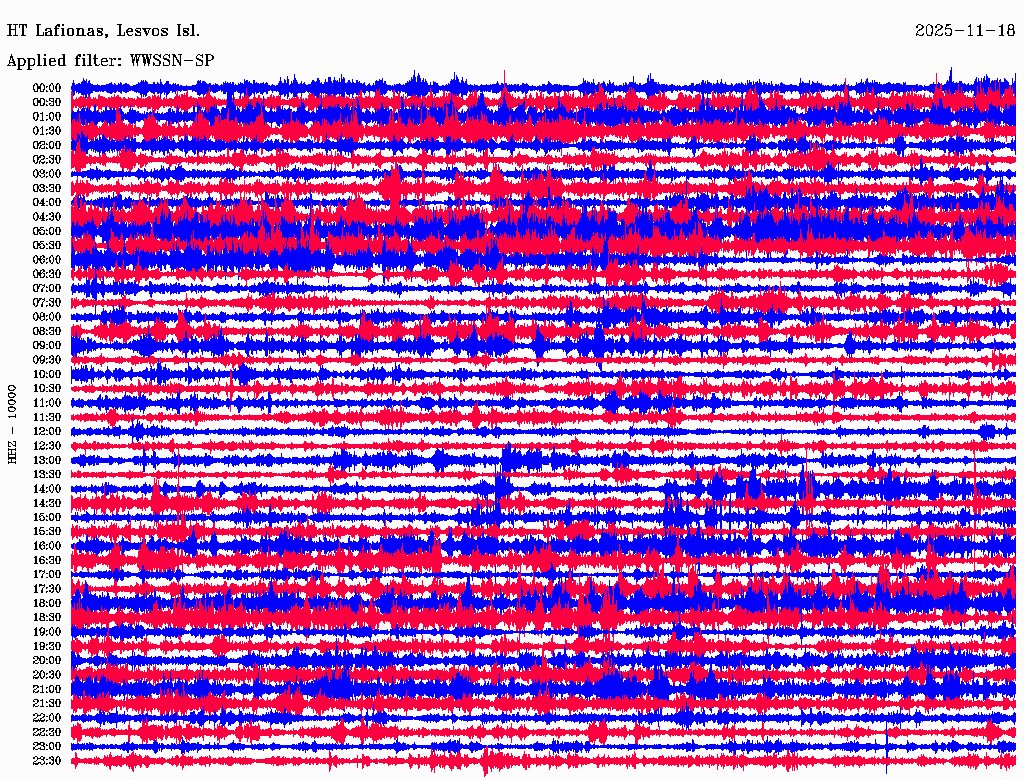Select the 16:30 time label

coord(46,560)
